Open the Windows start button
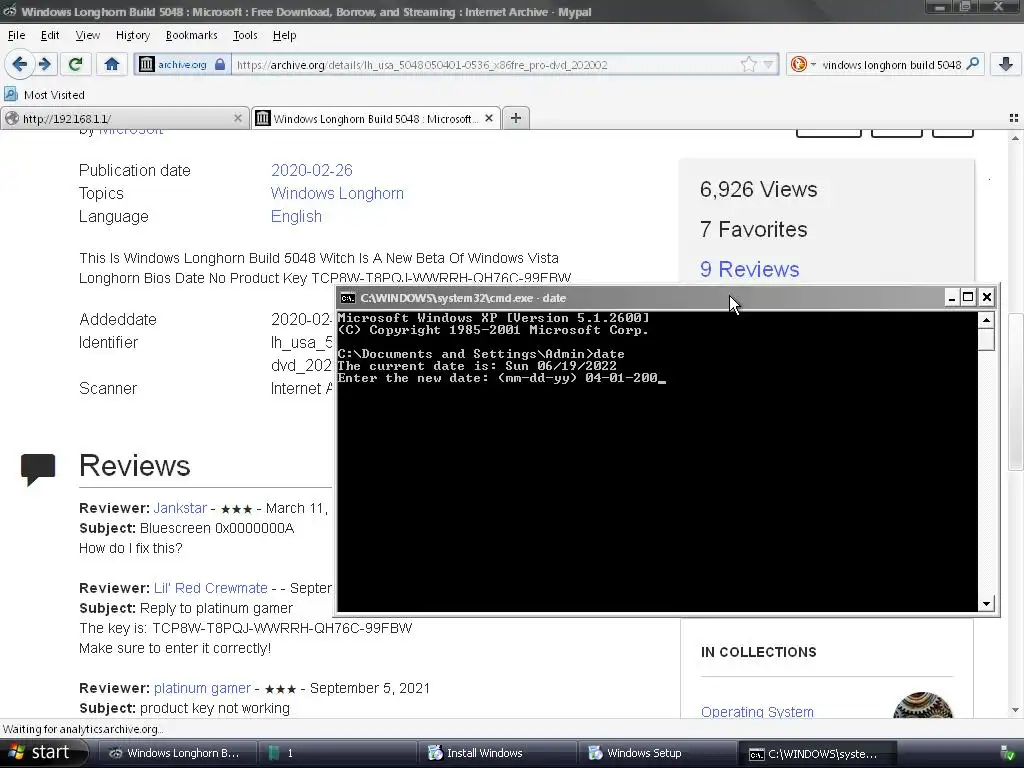The height and width of the screenshot is (768, 1024). tap(43, 753)
